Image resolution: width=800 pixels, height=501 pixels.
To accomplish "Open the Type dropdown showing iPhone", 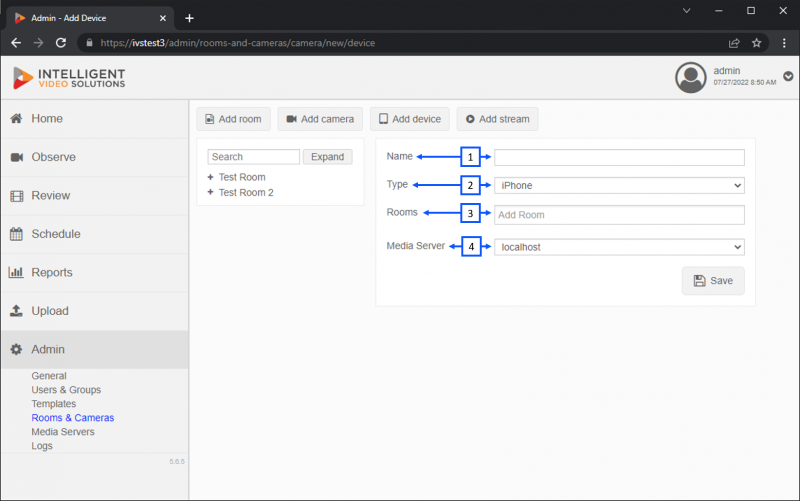I will click(619, 186).
